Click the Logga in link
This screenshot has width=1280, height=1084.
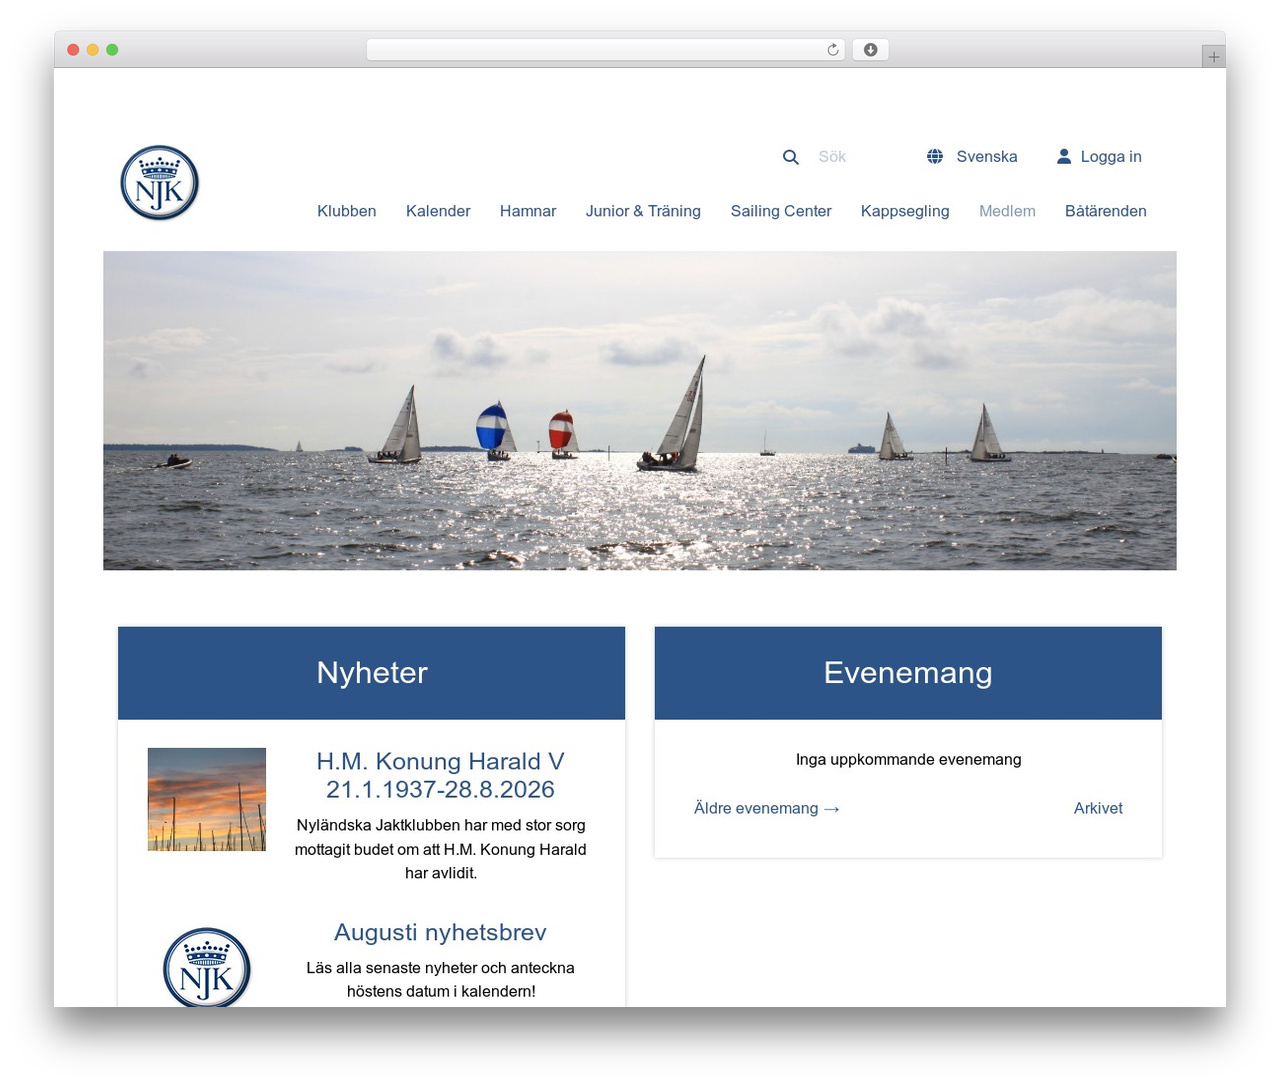(1111, 156)
